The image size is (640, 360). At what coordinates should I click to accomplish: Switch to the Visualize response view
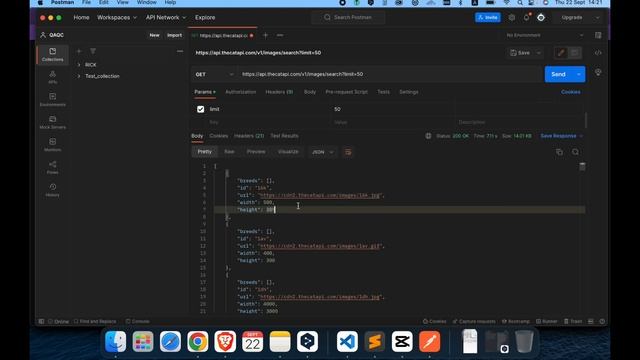coord(288,152)
